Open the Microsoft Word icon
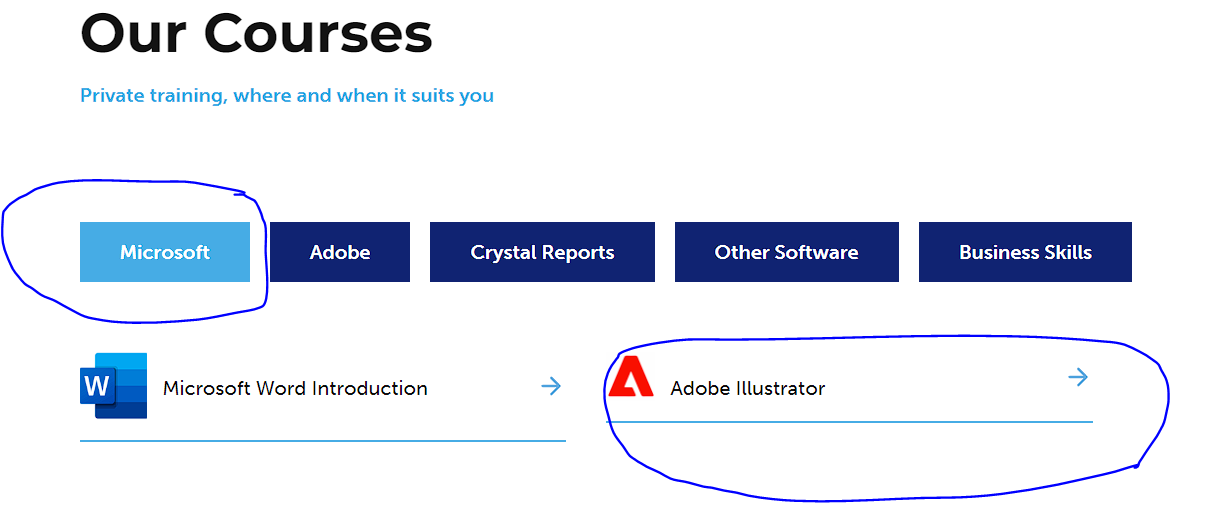 tap(113, 385)
